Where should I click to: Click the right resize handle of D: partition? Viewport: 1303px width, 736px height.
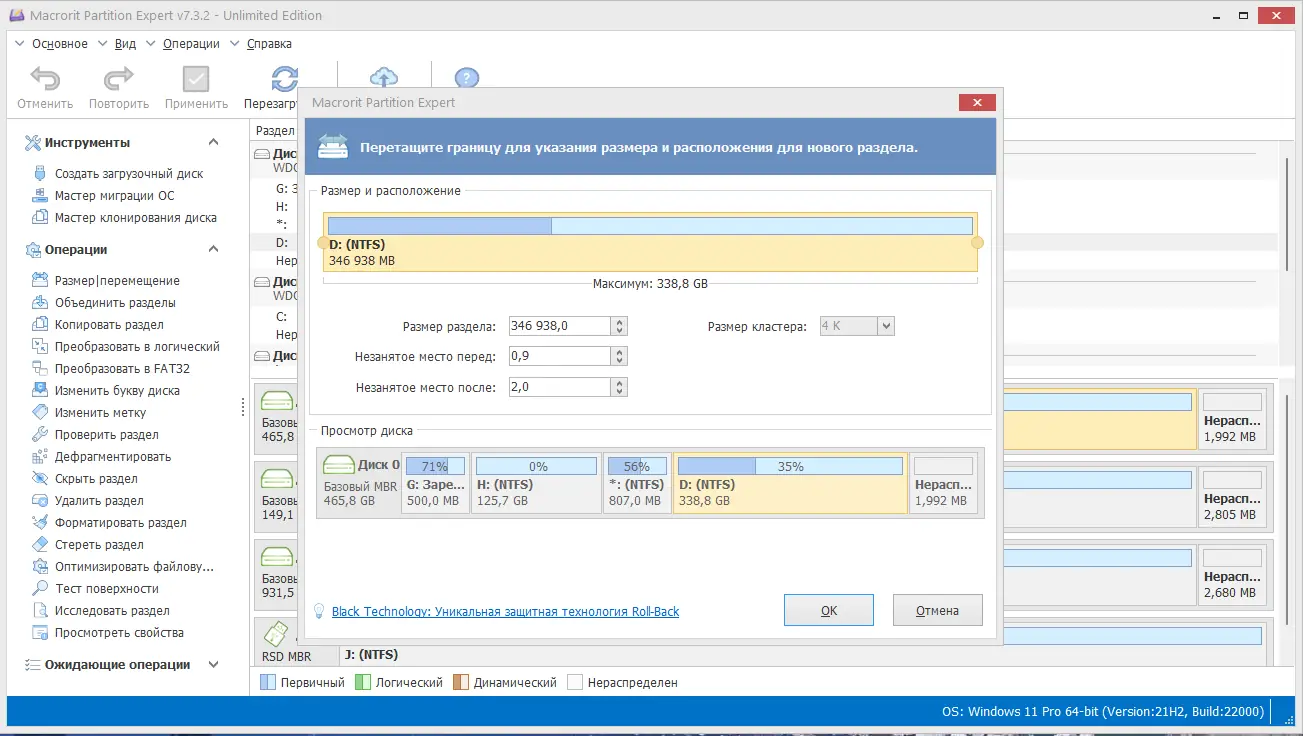tap(978, 242)
